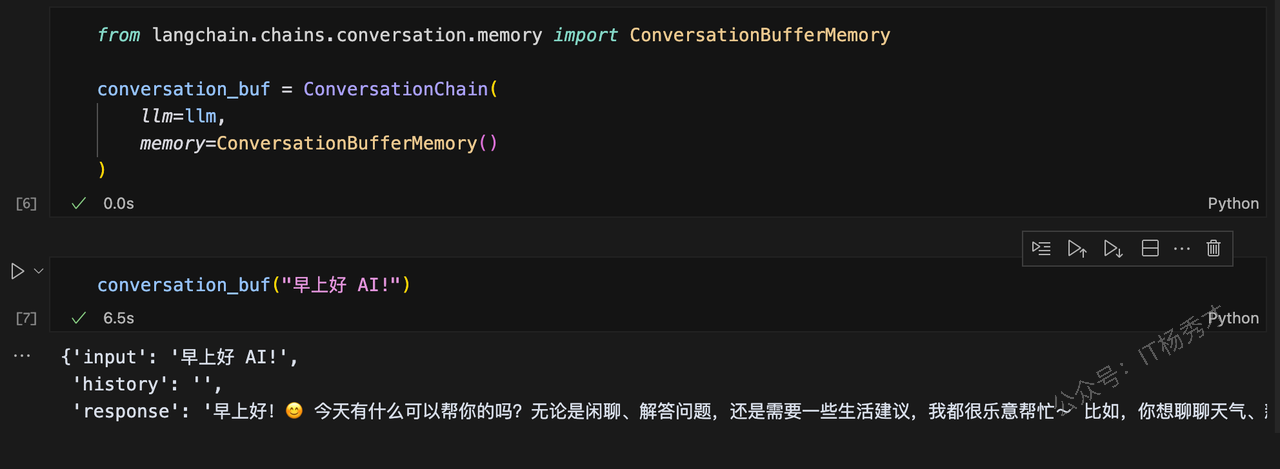Screen dimensions: 1280x469
Task: Run the conversation_buf cell with play button
Action: (17, 271)
